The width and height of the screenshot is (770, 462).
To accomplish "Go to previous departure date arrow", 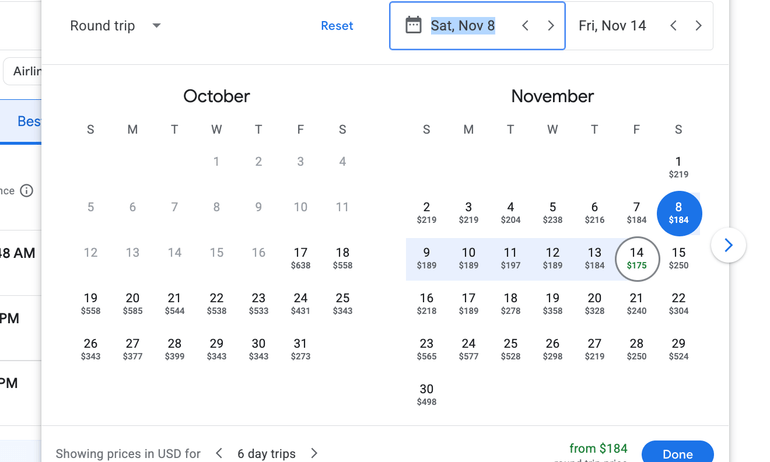I will point(525,26).
